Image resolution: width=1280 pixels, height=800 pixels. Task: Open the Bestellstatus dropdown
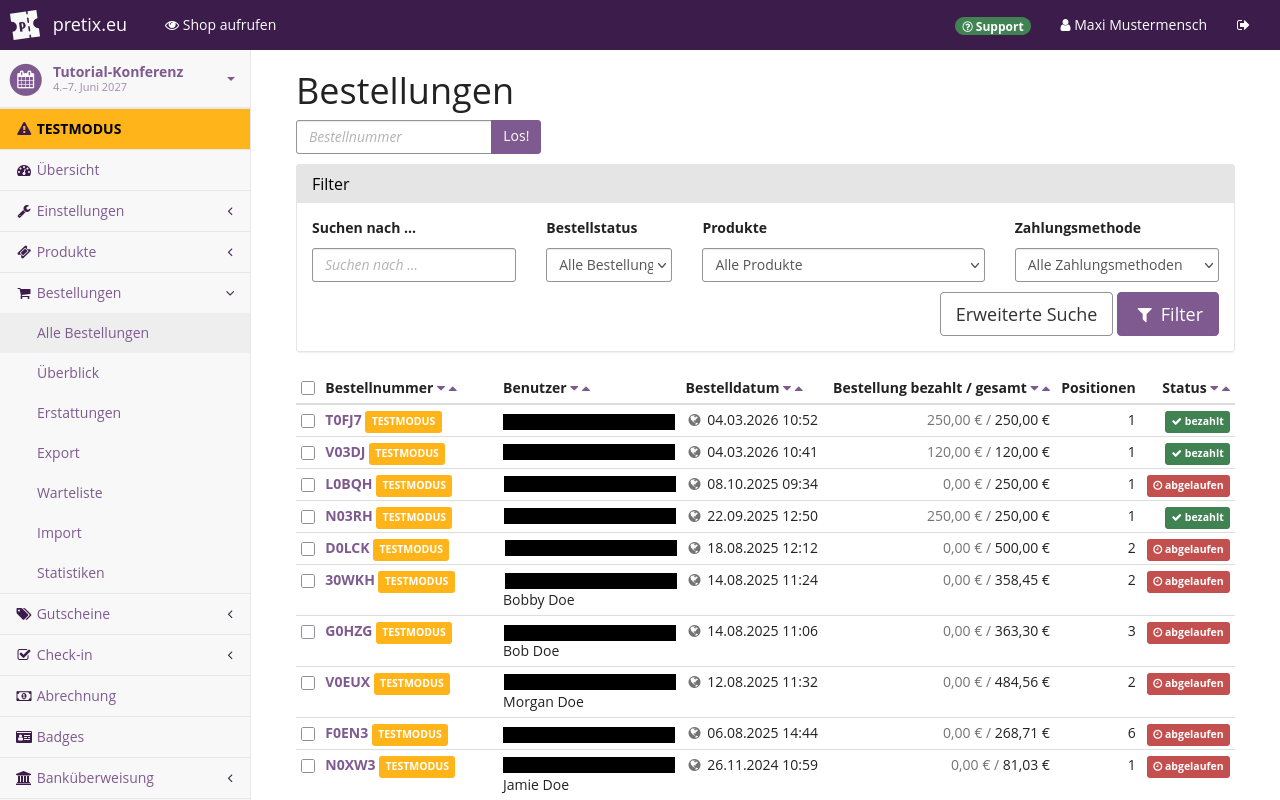[x=609, y=265]
